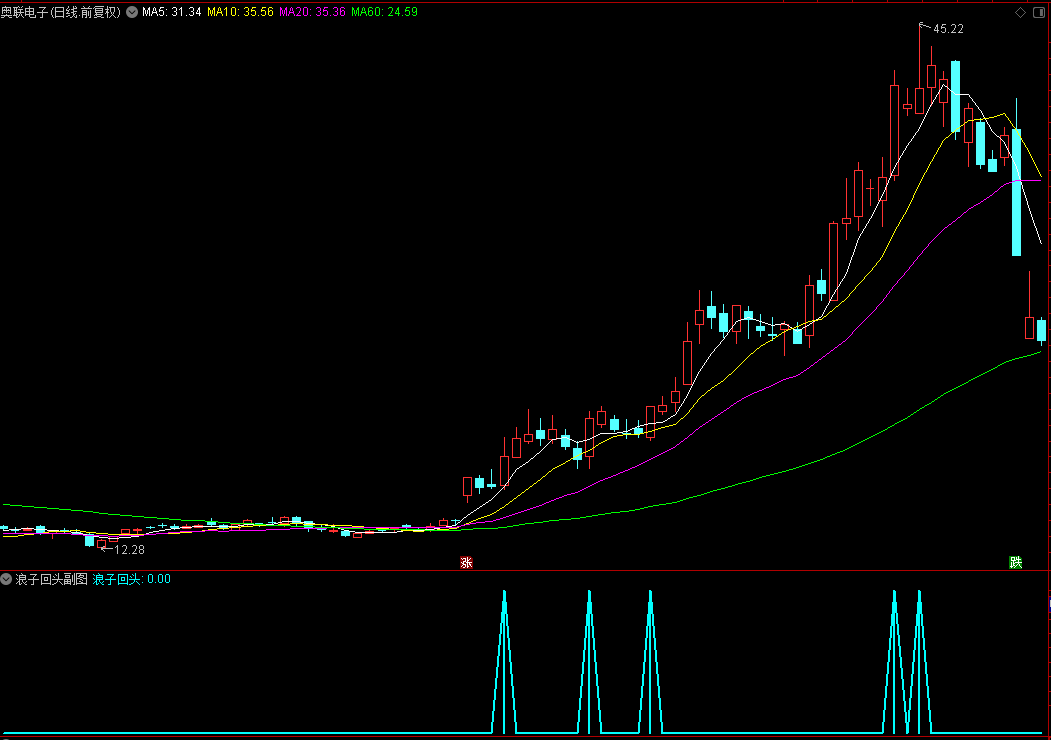Open the dropdown beside 奥联电子 chart title
The width and height of the screenshot is (1051, 740).
(x=132, y=12)
